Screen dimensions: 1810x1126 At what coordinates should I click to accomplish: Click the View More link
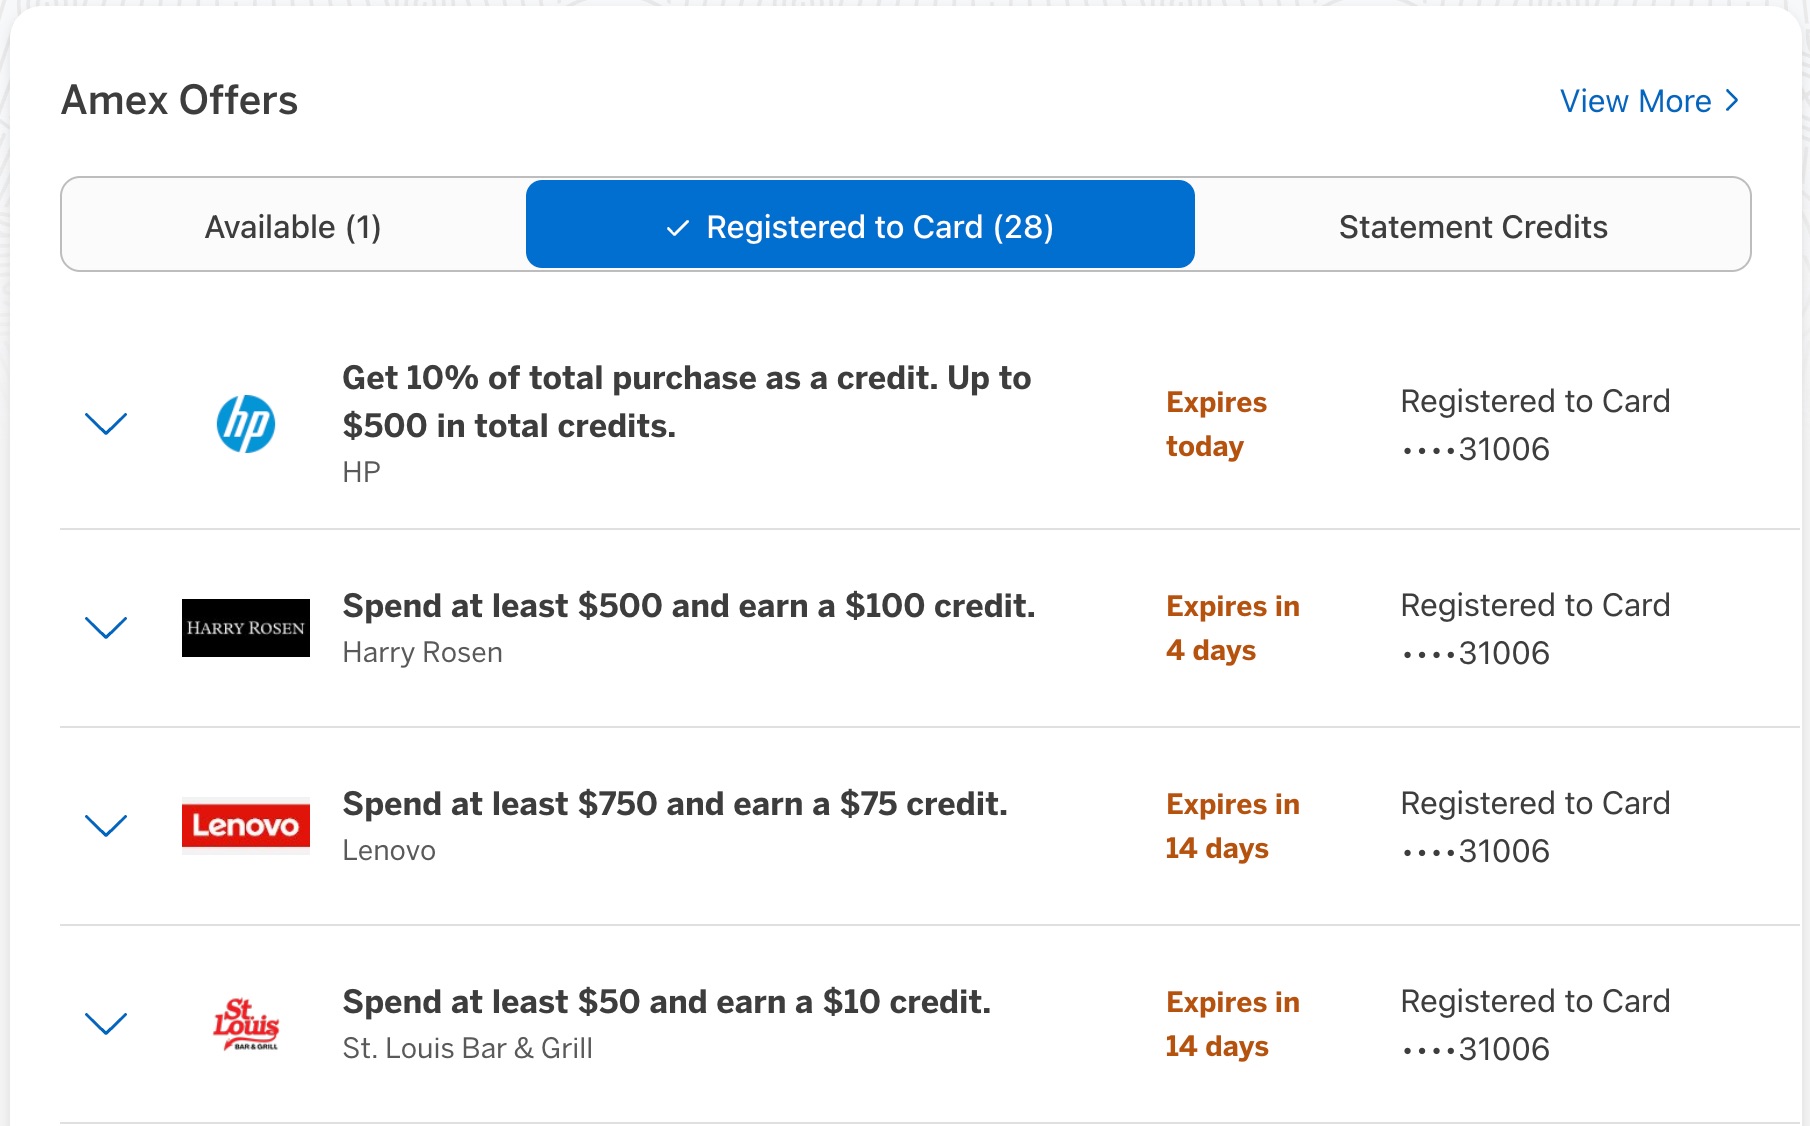(1635, 101)
